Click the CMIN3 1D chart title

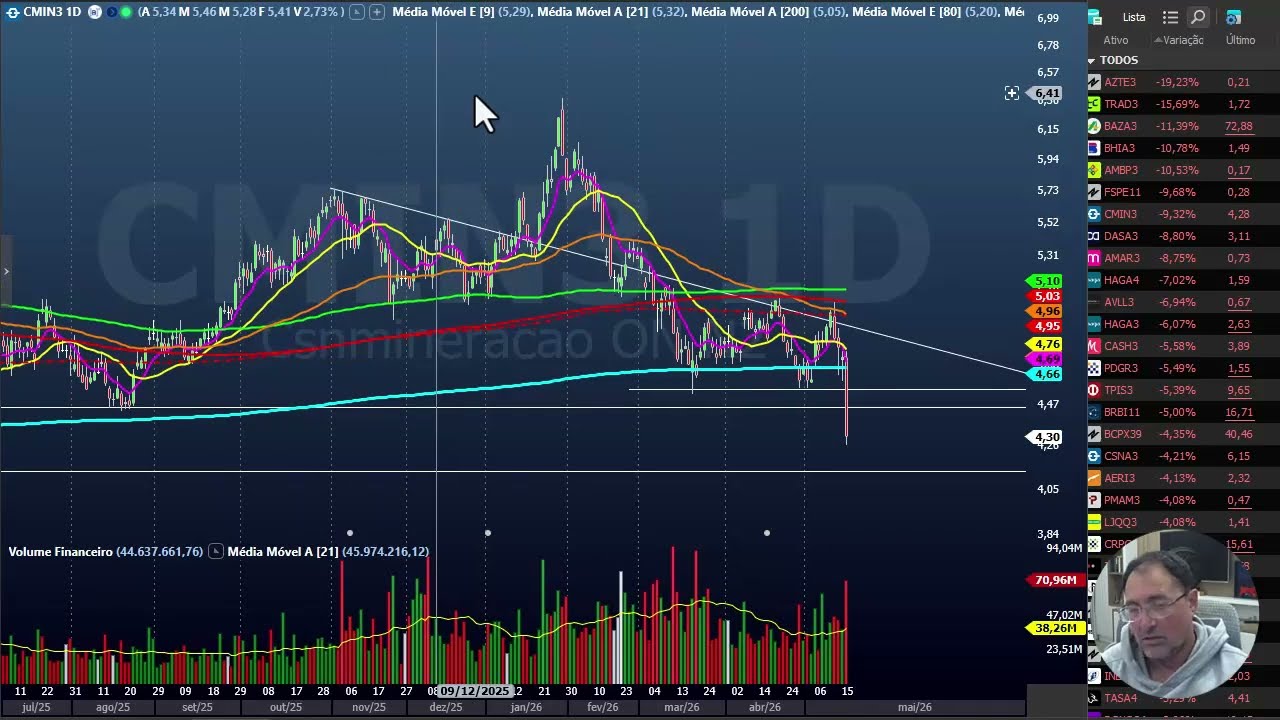[52, 12]
